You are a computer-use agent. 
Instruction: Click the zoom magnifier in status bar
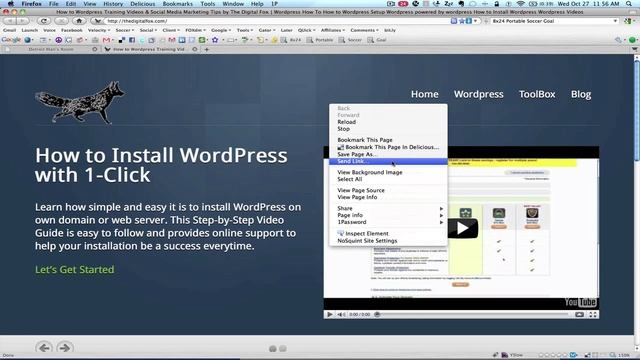(x=613, y=355)
